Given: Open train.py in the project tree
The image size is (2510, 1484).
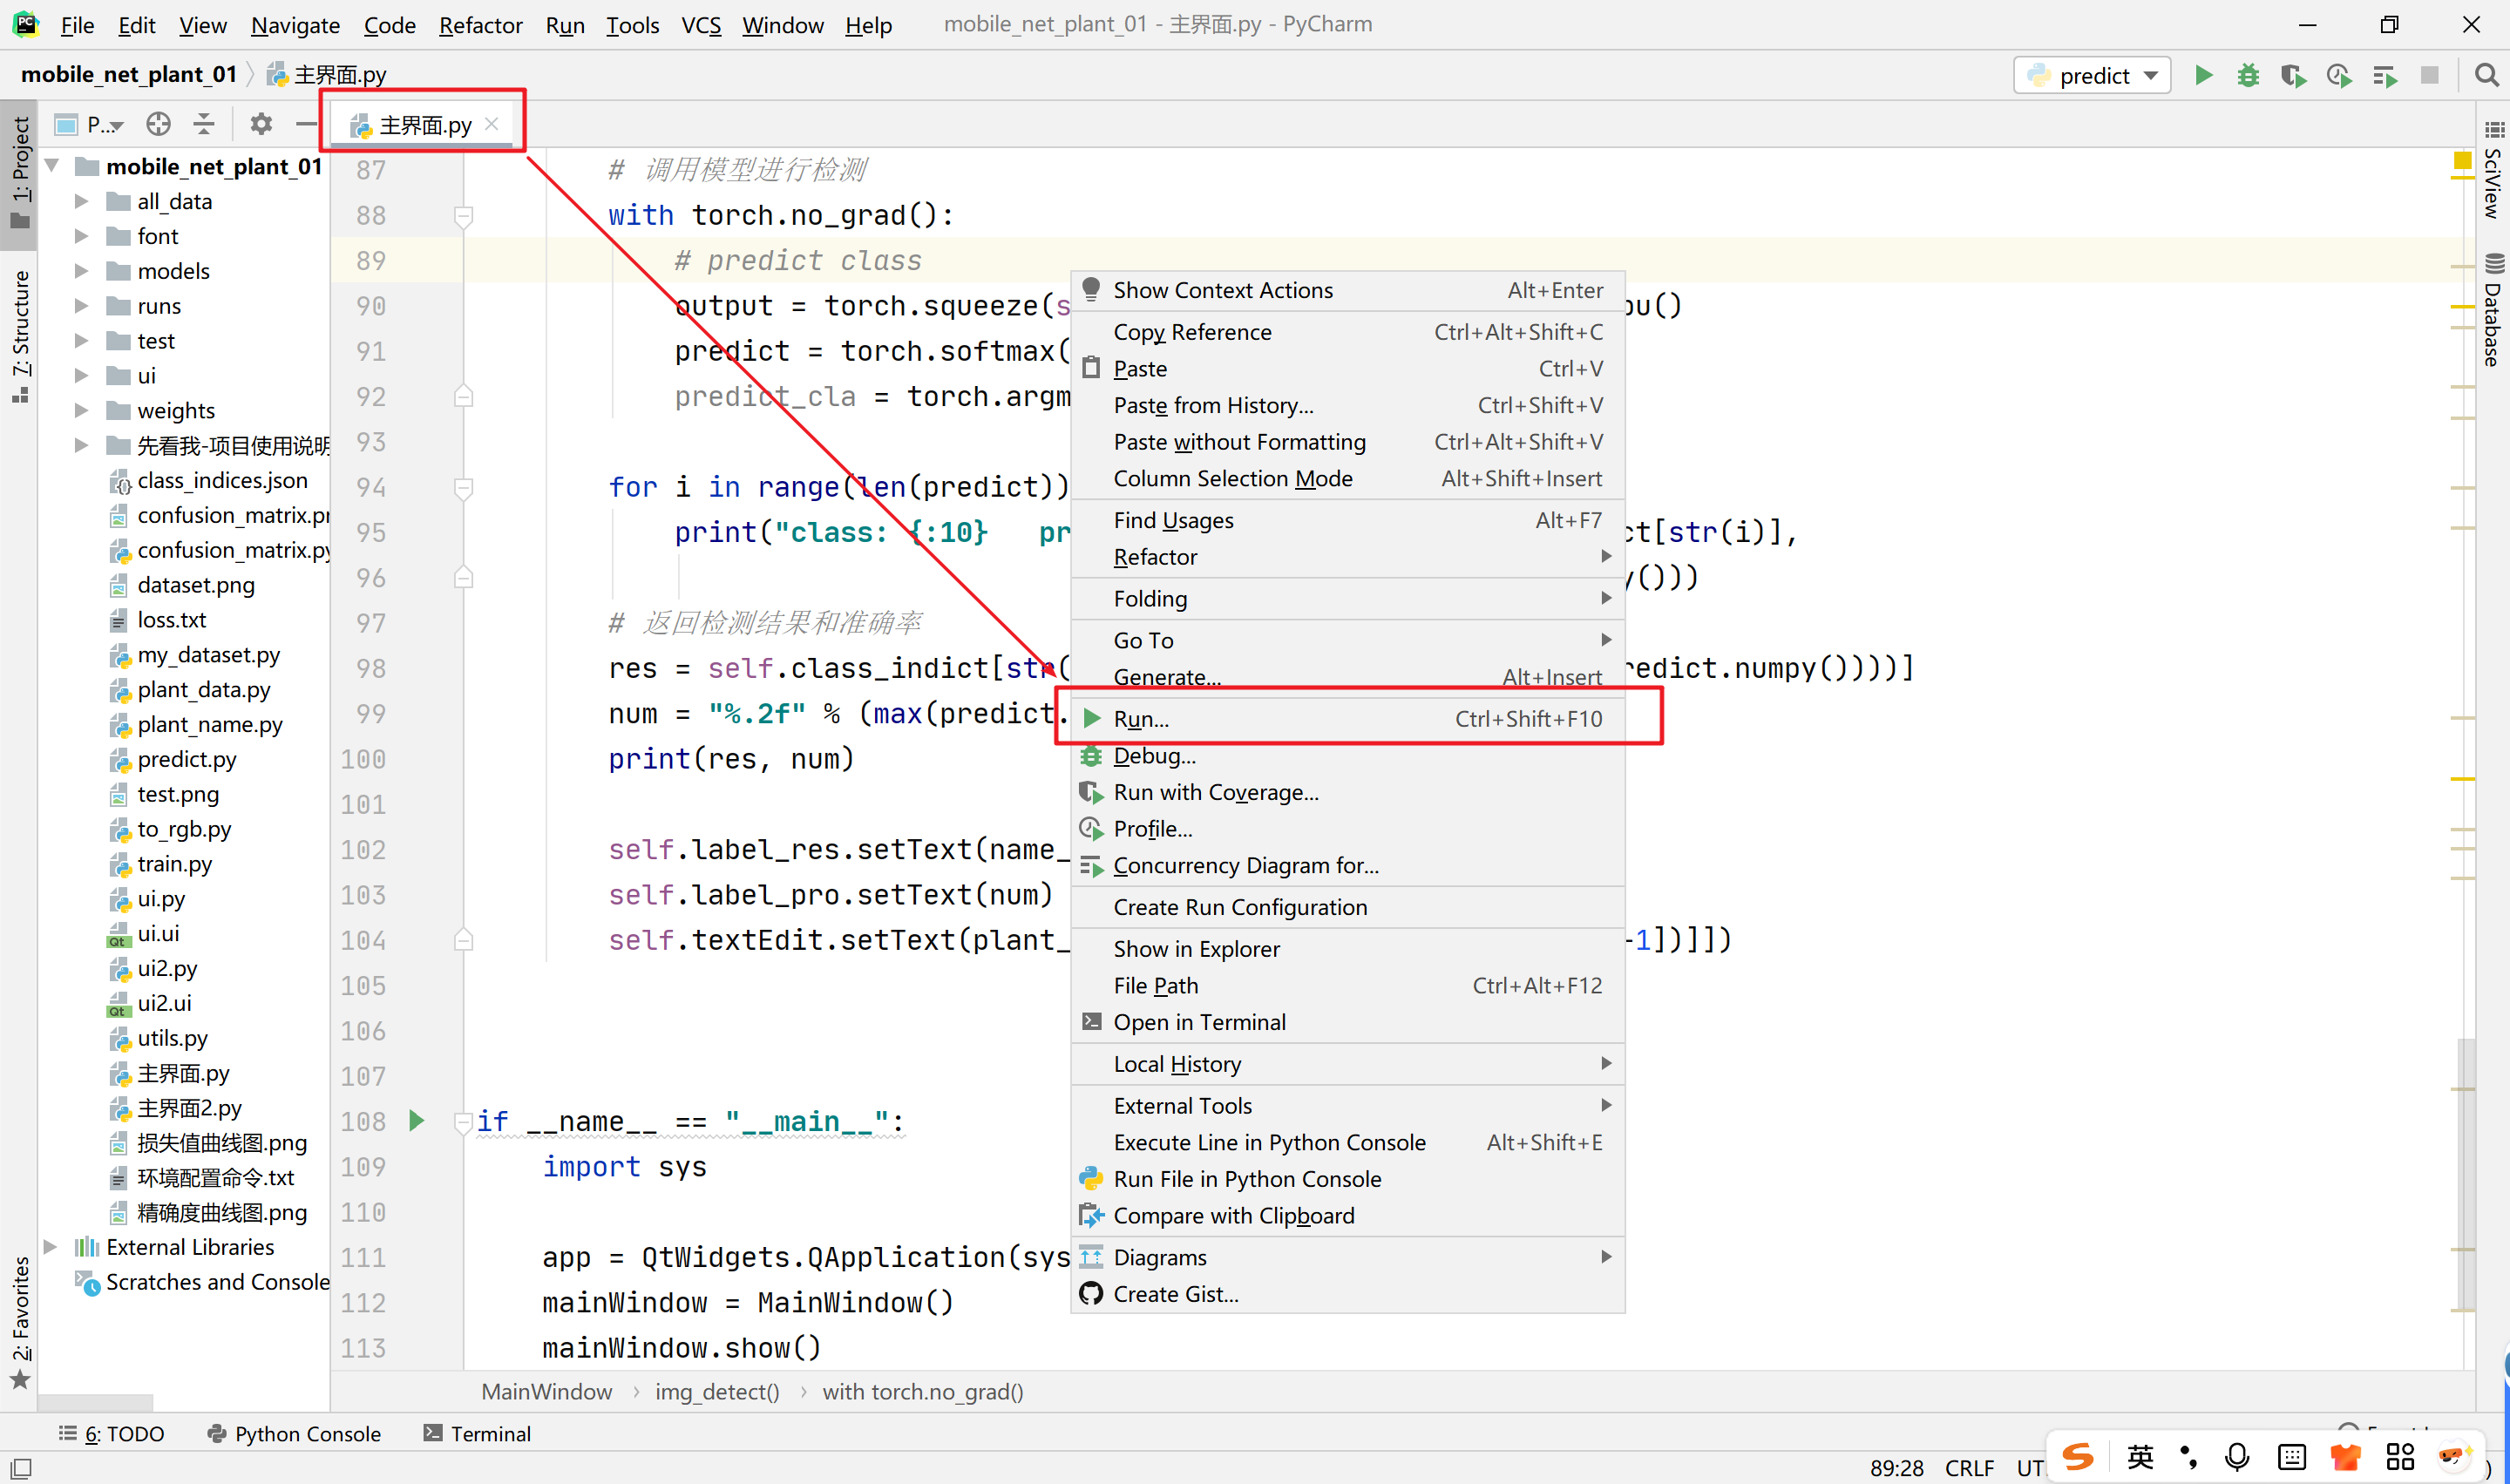Looking at the screenshot, I should [x=174, y=863].
